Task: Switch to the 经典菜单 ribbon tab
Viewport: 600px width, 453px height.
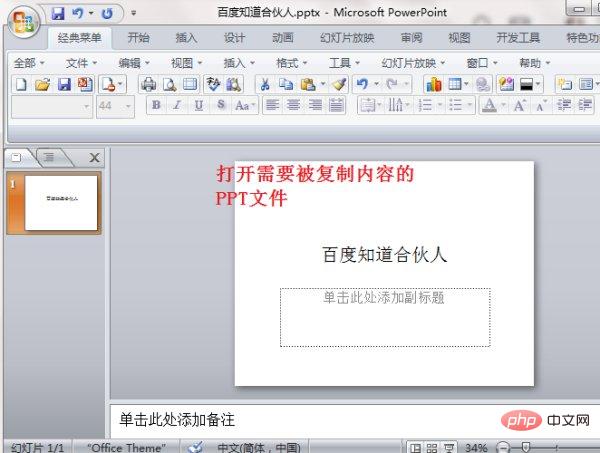Action: click(x=80, y=38)
